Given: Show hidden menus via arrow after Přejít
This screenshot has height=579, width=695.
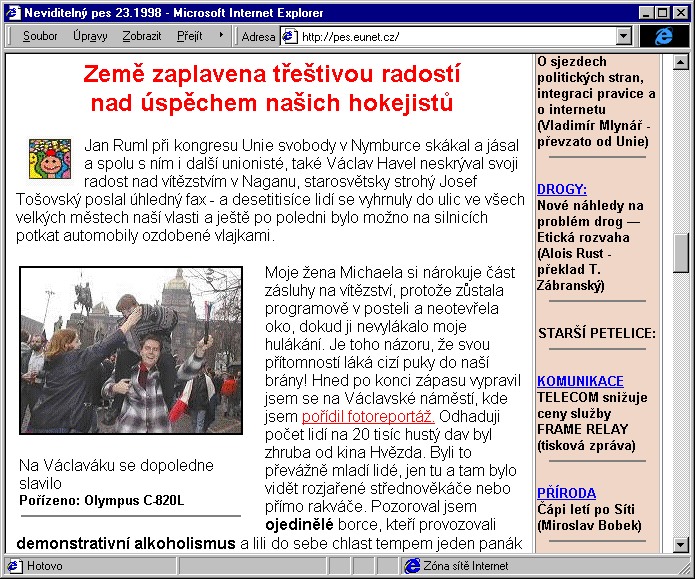Looking at the screenshot, I should coord(220,35).
